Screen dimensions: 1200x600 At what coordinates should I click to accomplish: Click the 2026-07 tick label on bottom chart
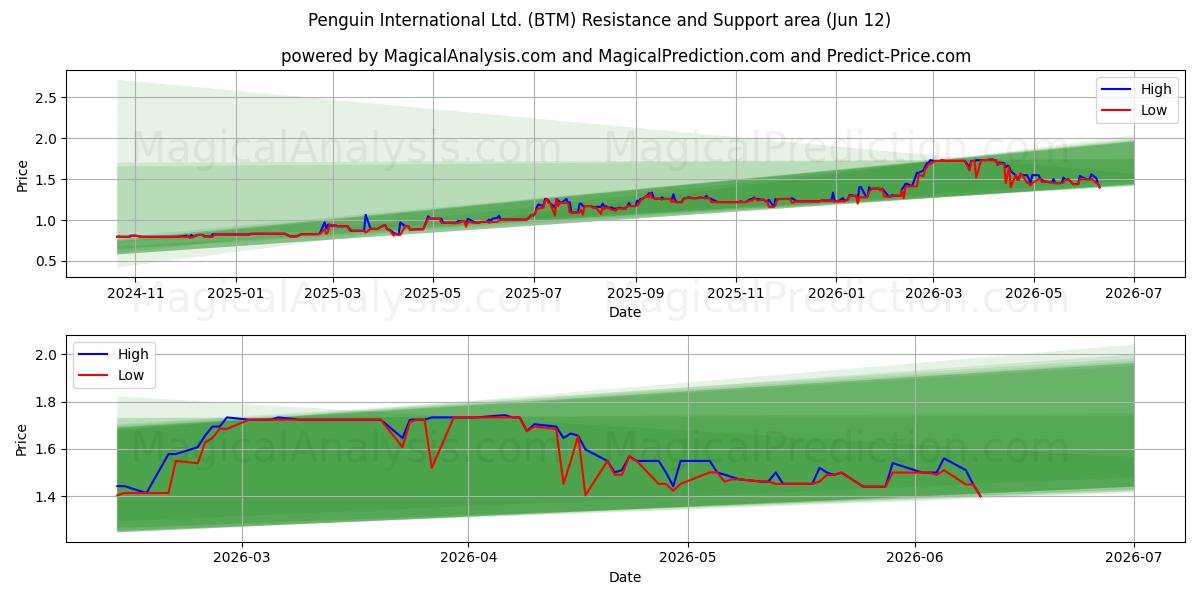pos(1134,559)
